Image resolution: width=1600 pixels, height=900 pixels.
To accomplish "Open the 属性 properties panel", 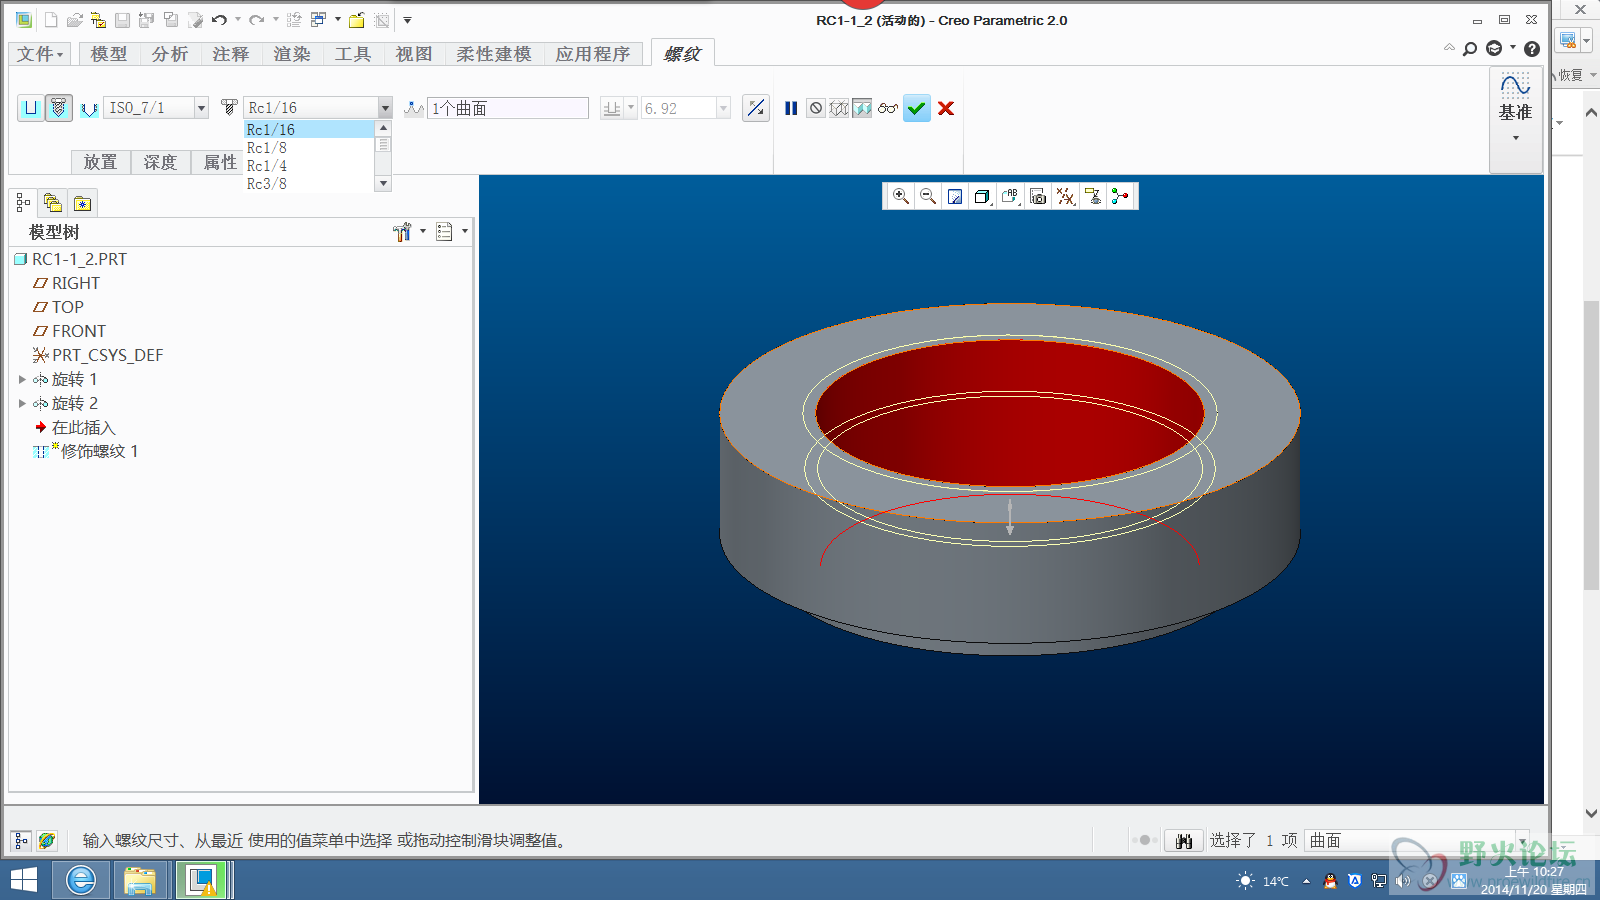I will coord(220,162).
